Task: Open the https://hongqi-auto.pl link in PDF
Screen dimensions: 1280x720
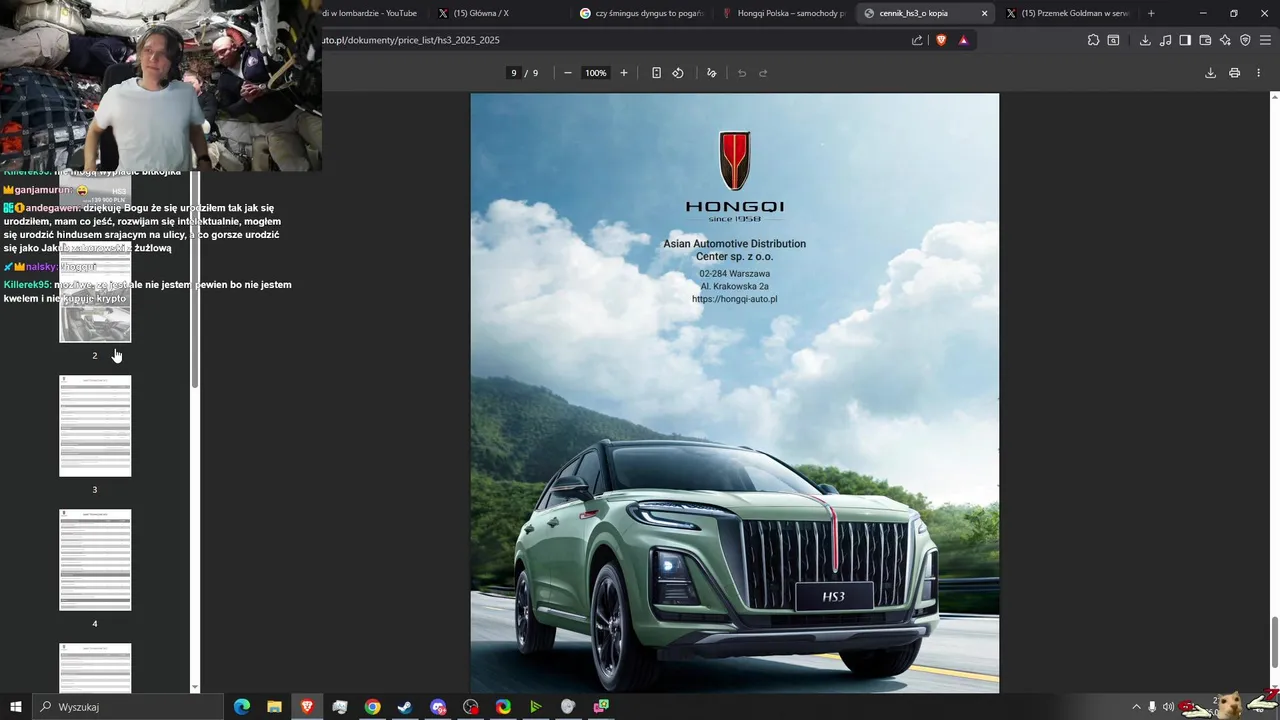Action: pyautogui.click(x=734, y=299)
